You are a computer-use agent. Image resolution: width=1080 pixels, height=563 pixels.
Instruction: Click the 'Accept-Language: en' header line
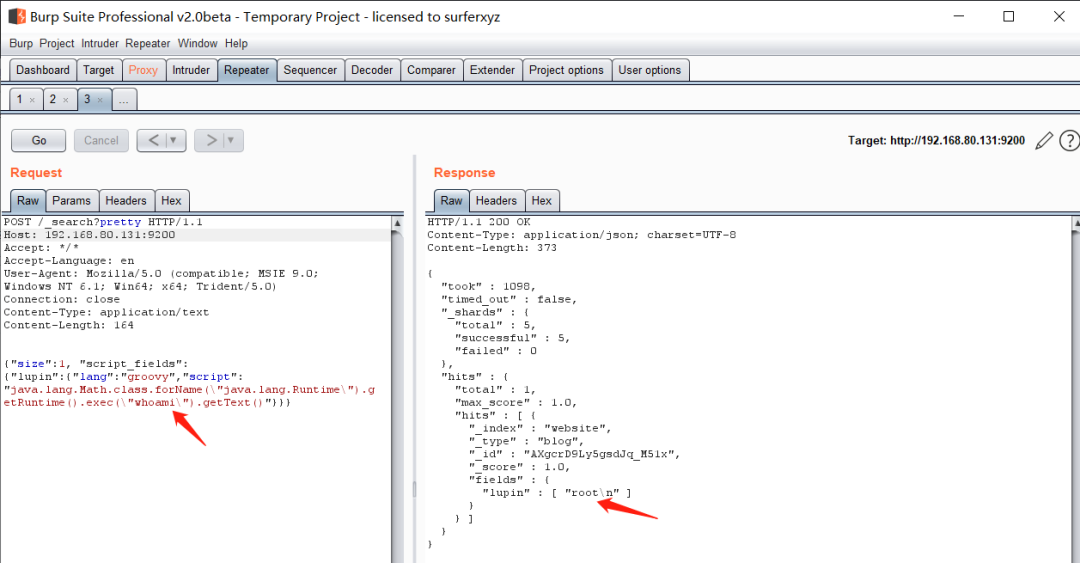point(69,261)
